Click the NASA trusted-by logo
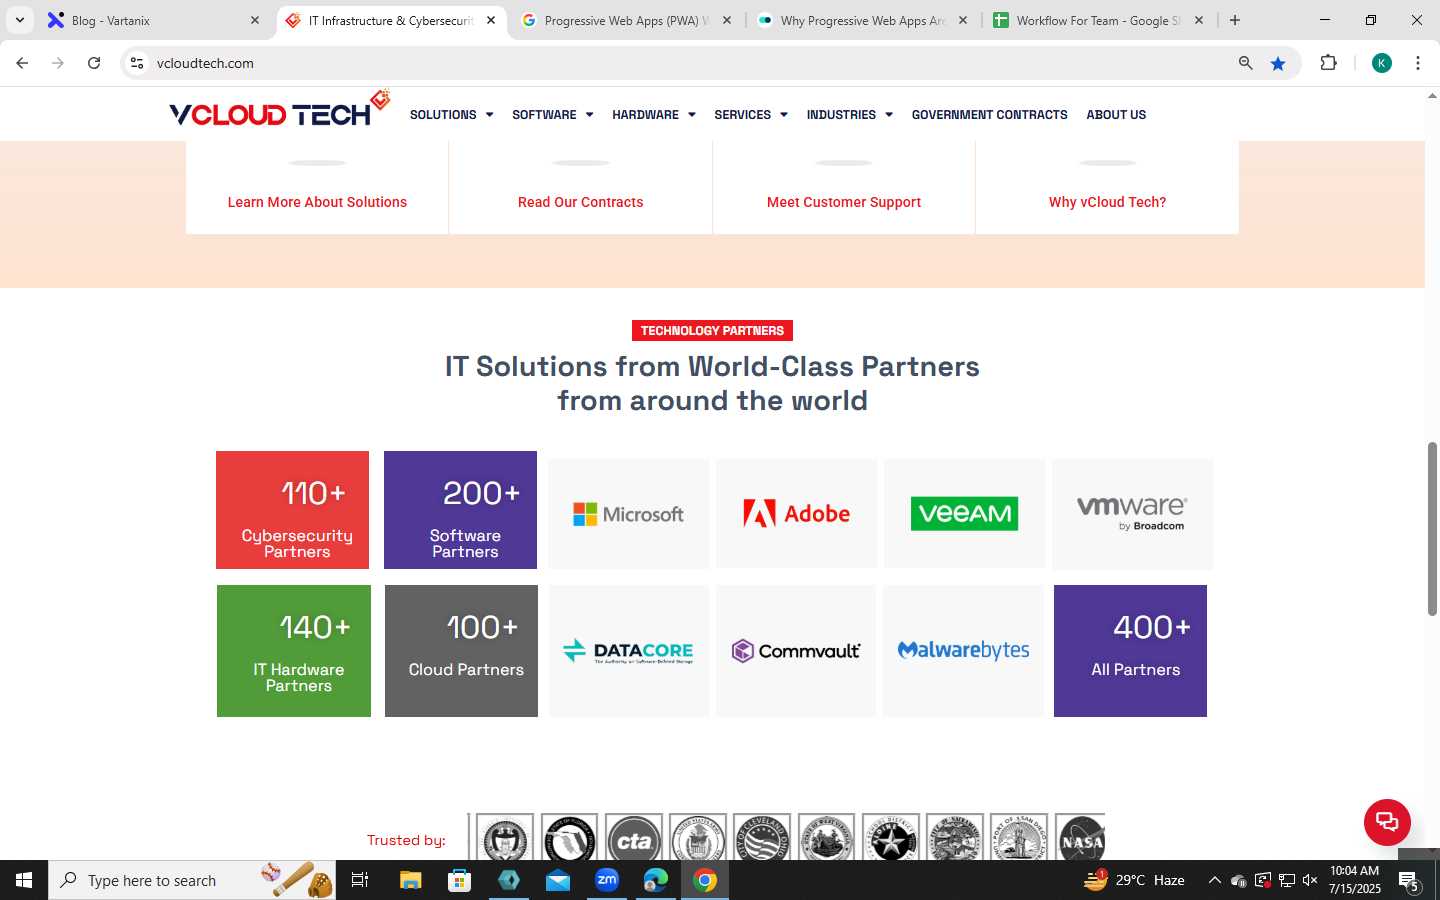Image resolution: width=1440 pixels, height=900 pixels. (1081, 838)
